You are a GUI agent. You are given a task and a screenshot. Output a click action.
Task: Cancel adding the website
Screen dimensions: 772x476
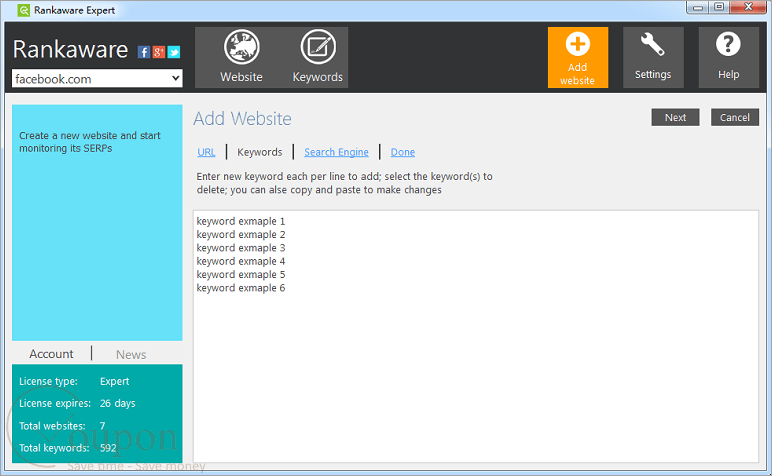coord(735,117)
